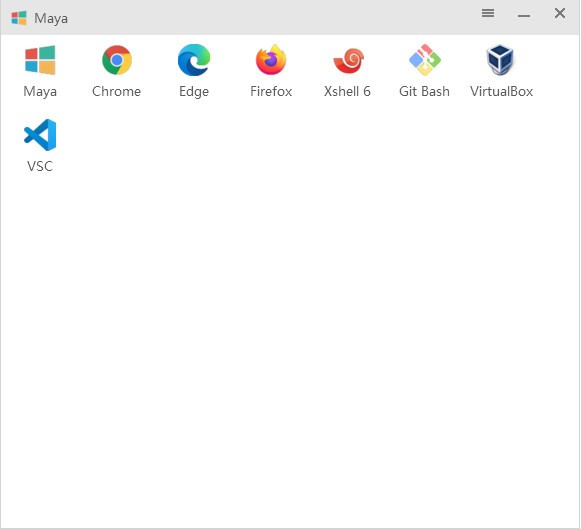Click the VSC text label

40,166
